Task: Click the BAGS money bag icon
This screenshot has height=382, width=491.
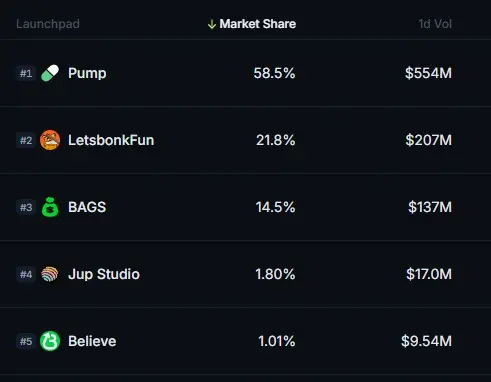Action: pos(50,207)
